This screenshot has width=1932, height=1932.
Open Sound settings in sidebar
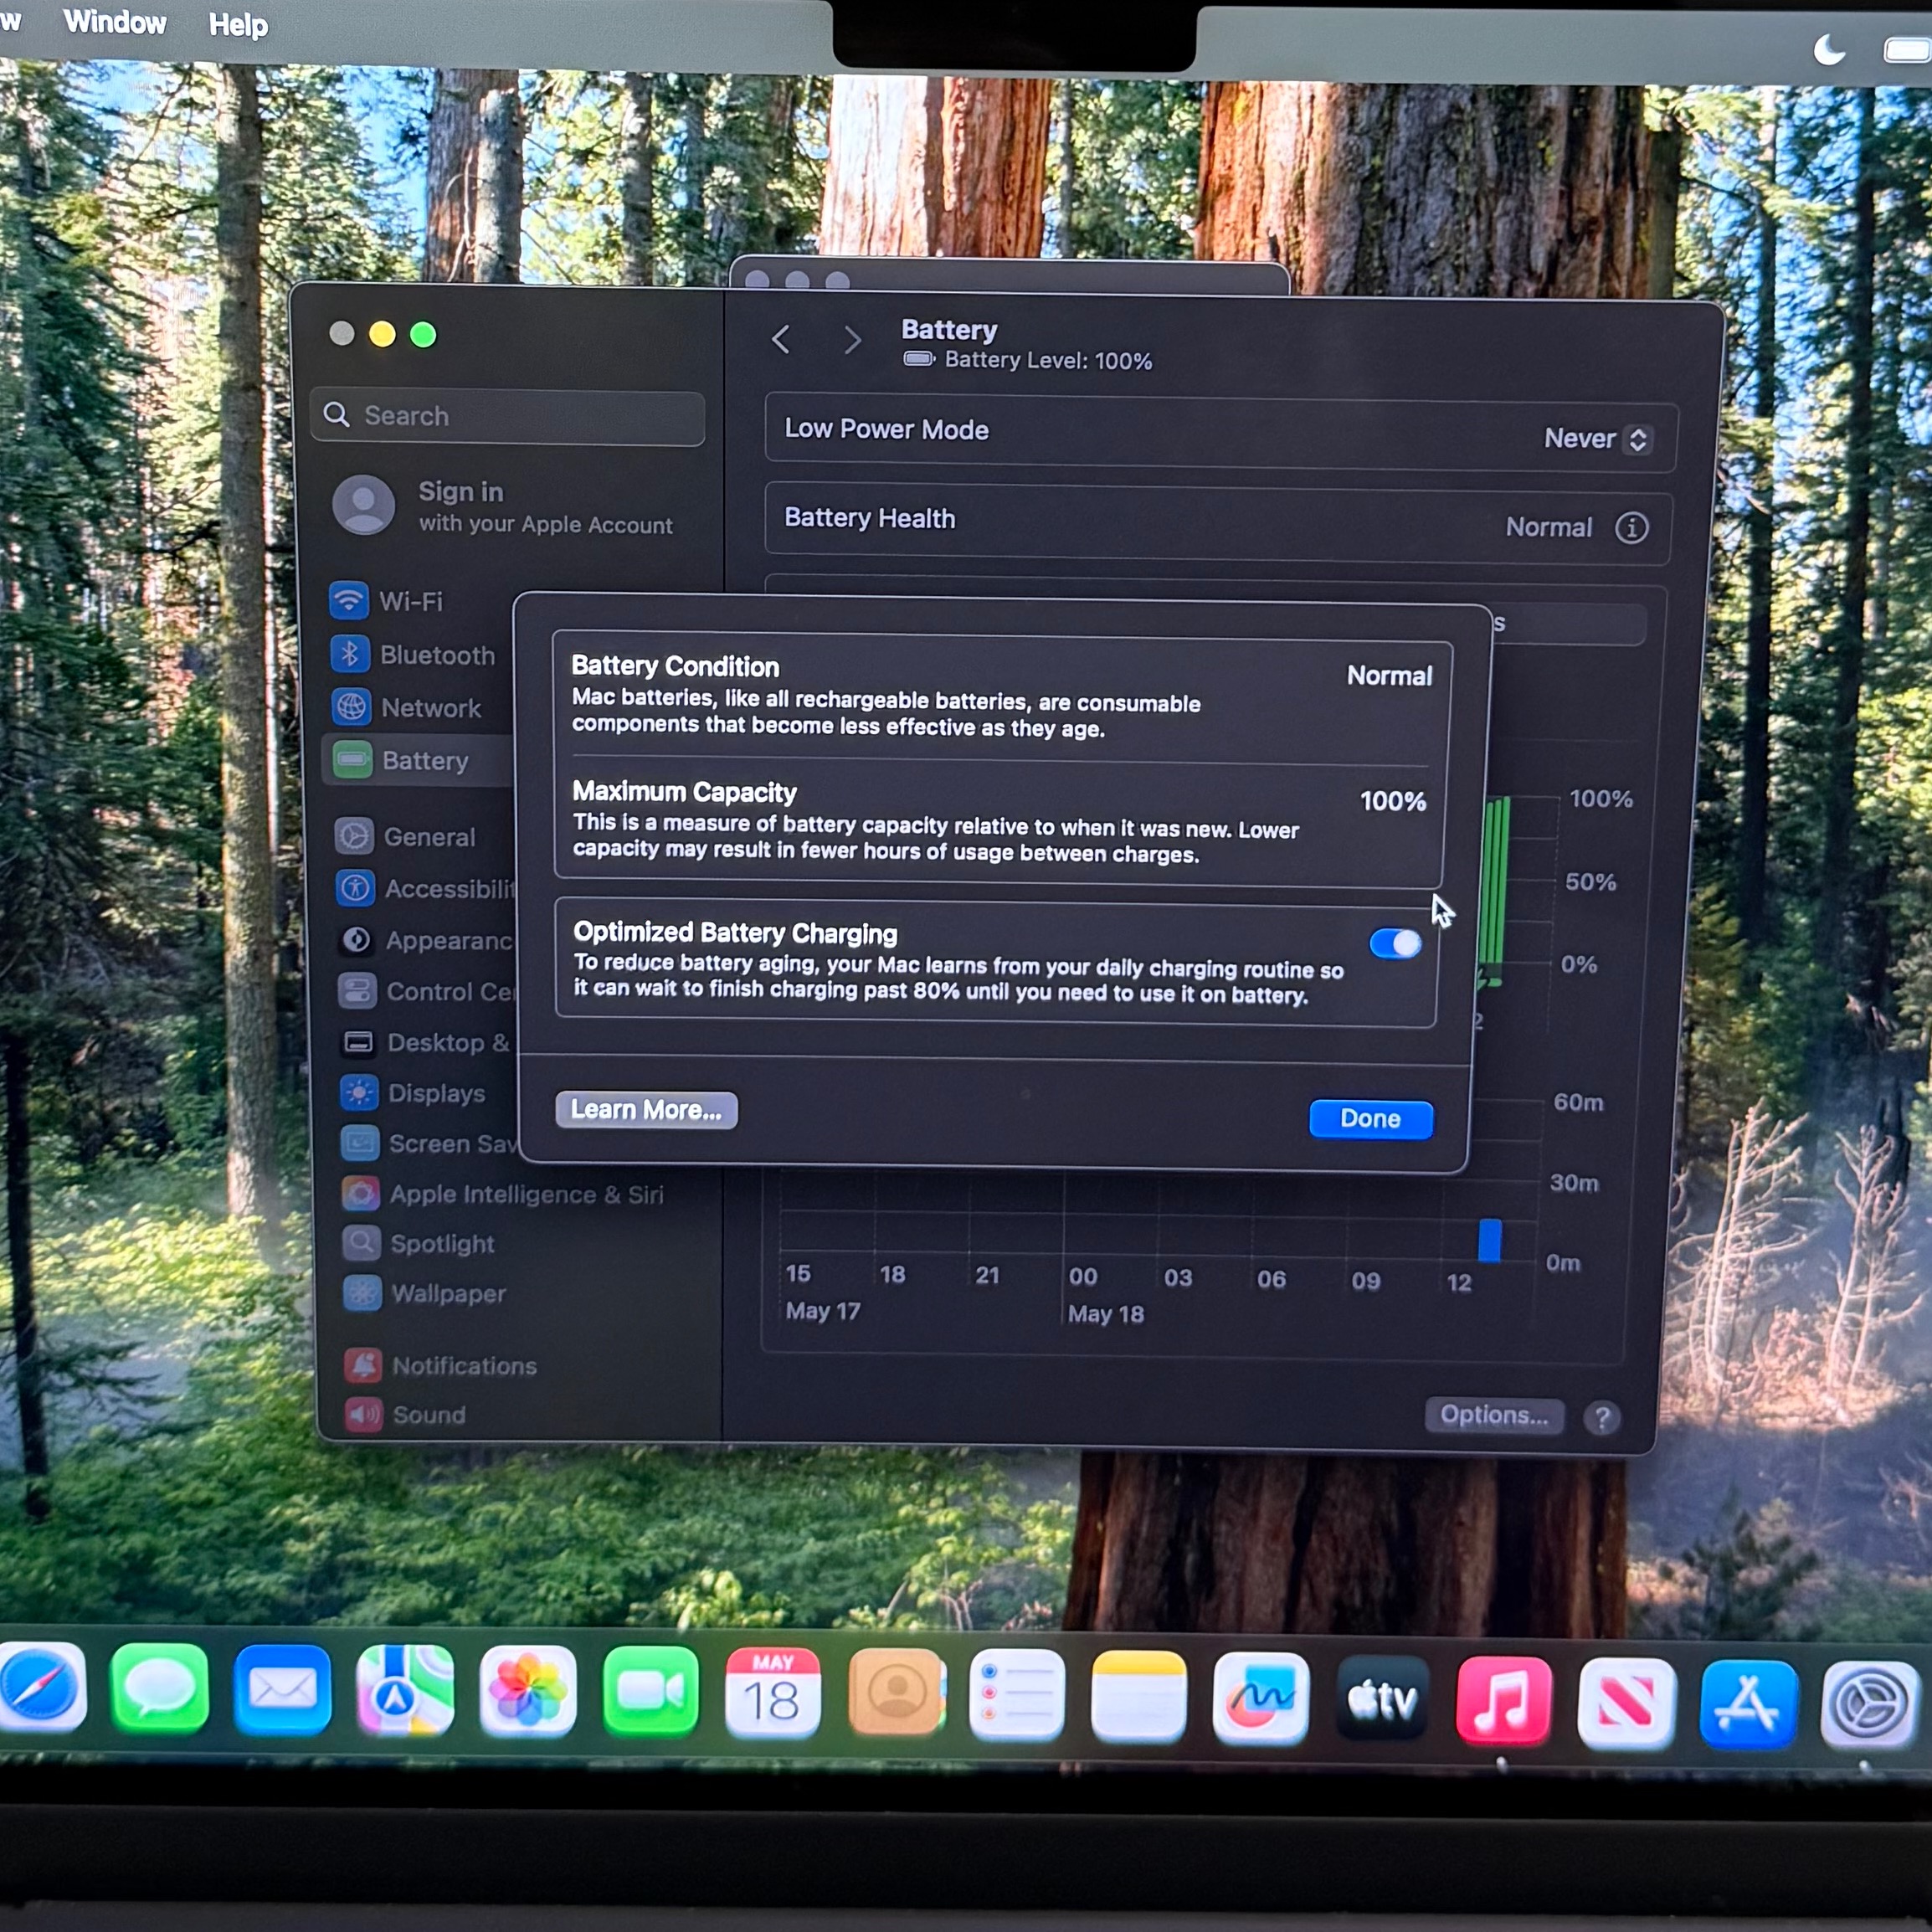pos(406,1414)
